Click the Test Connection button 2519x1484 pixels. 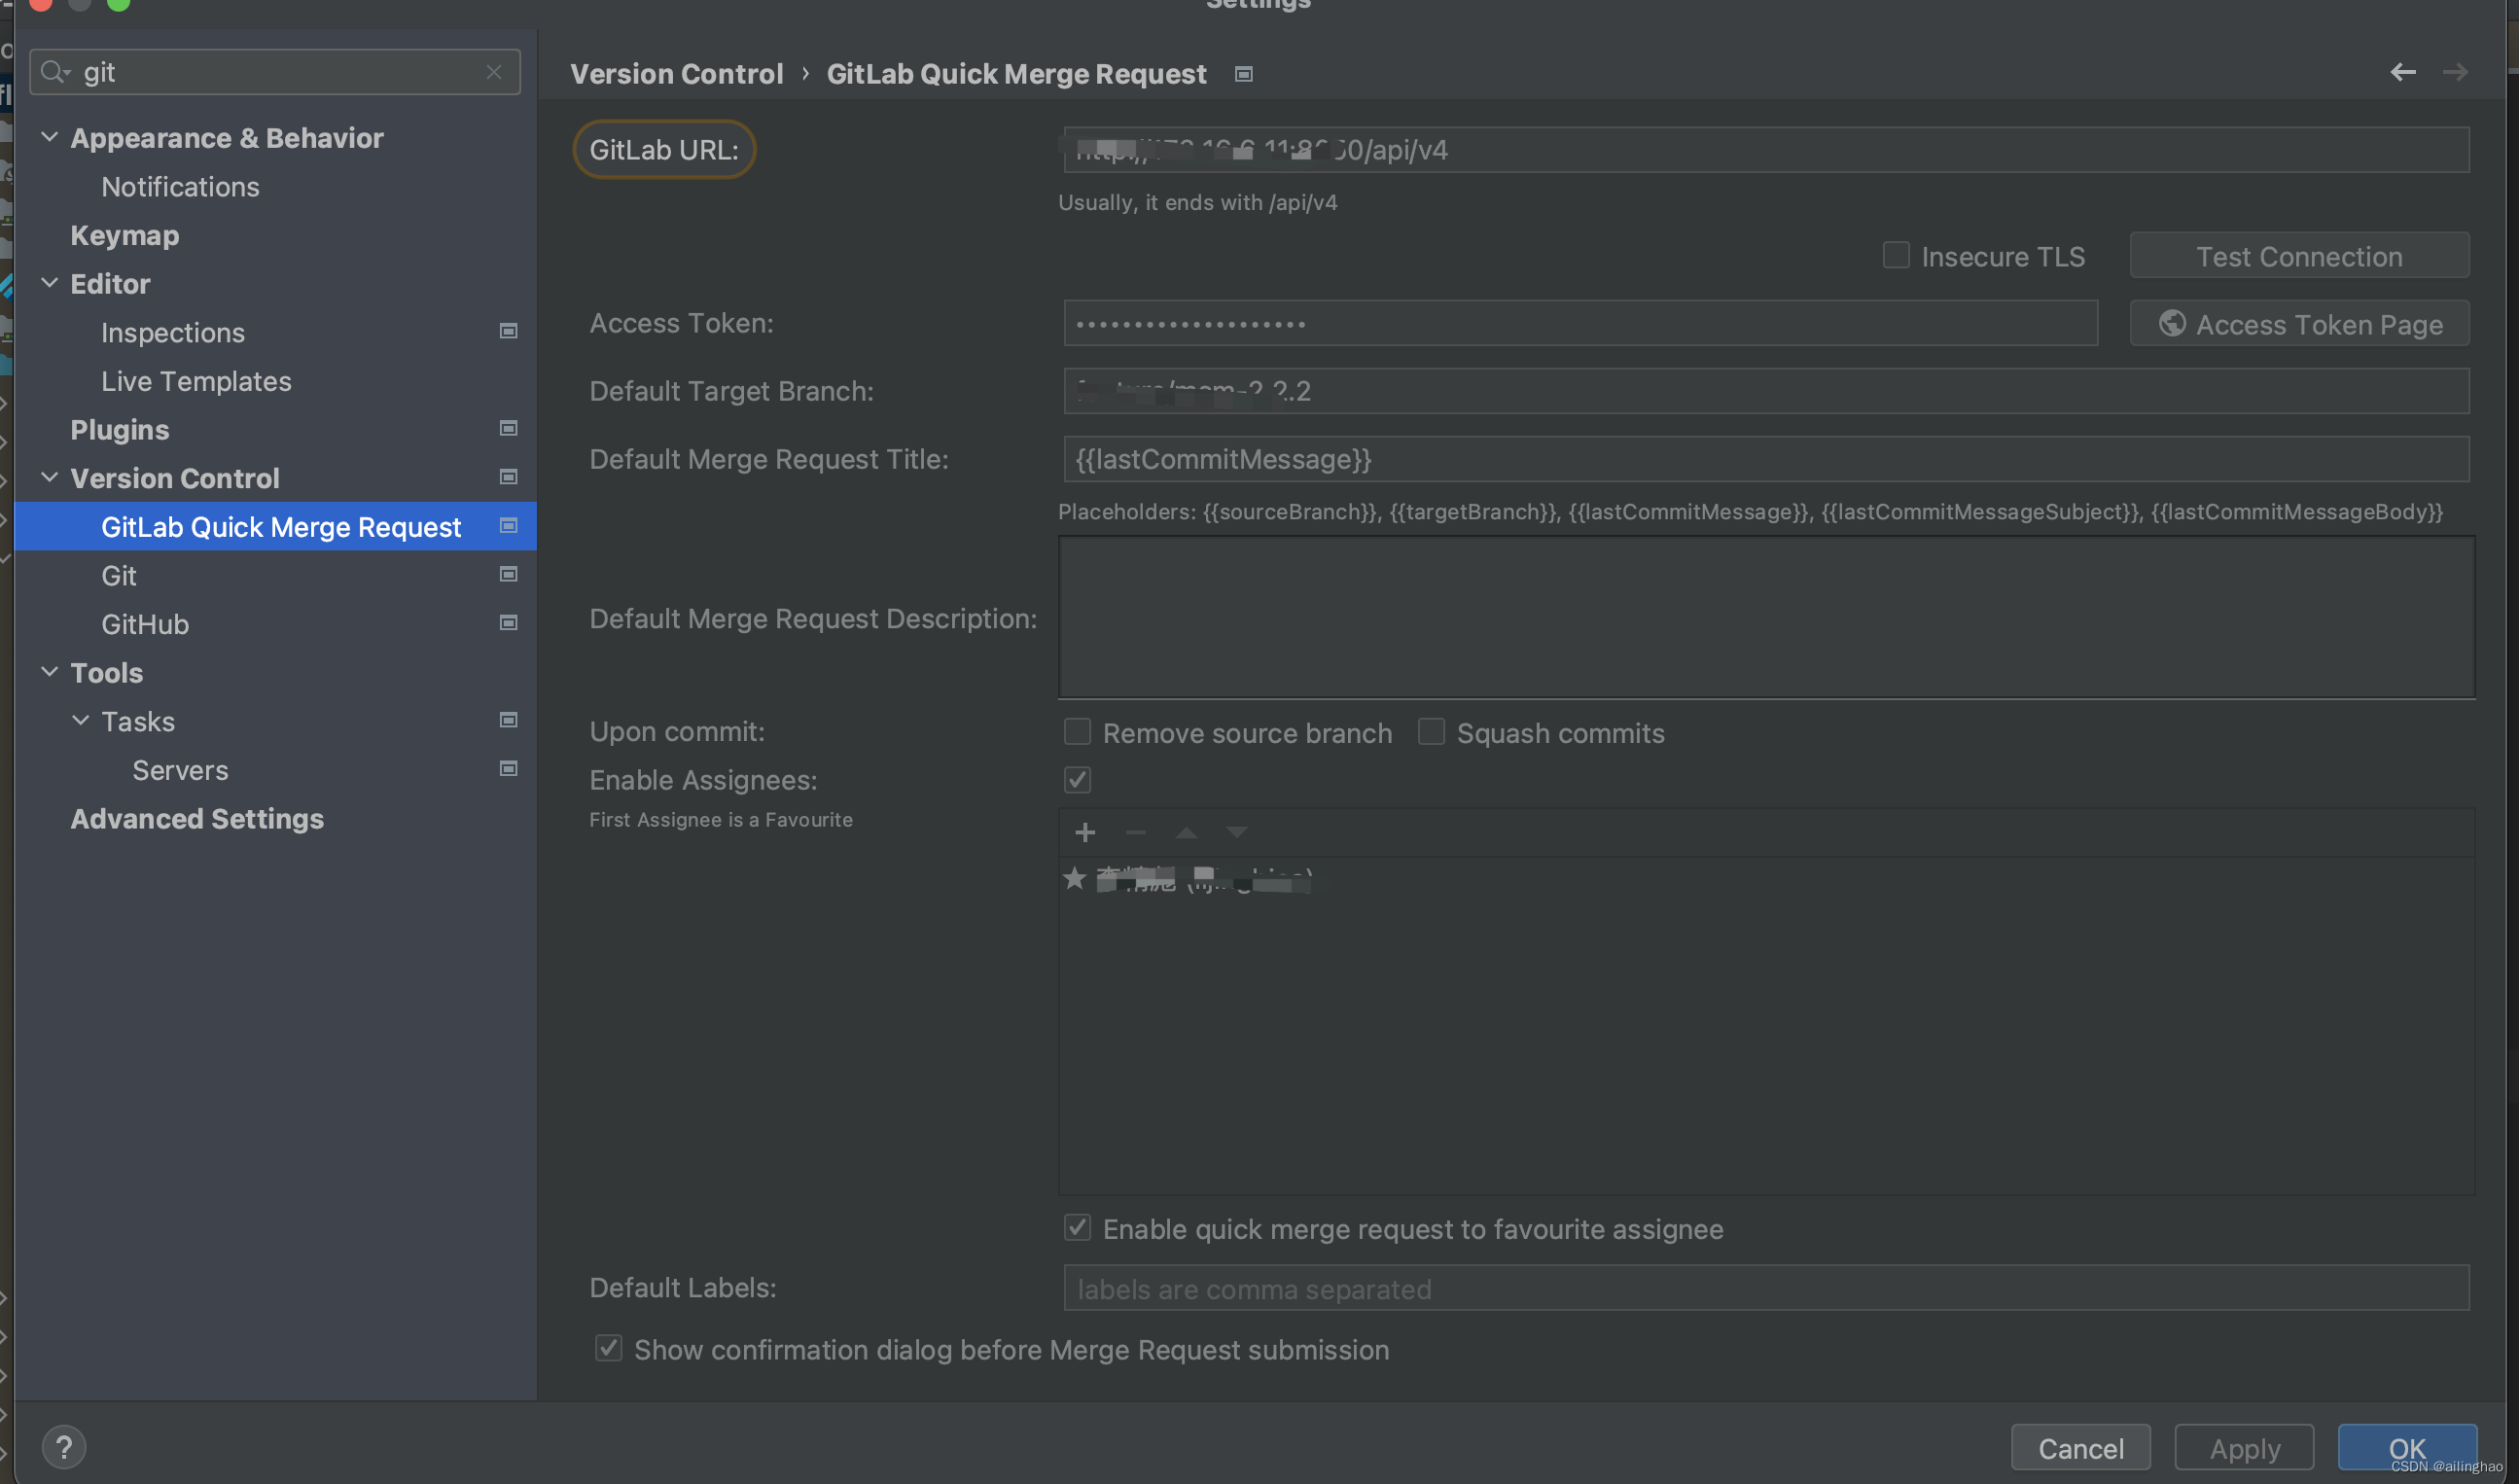(x=2298, y=256)
